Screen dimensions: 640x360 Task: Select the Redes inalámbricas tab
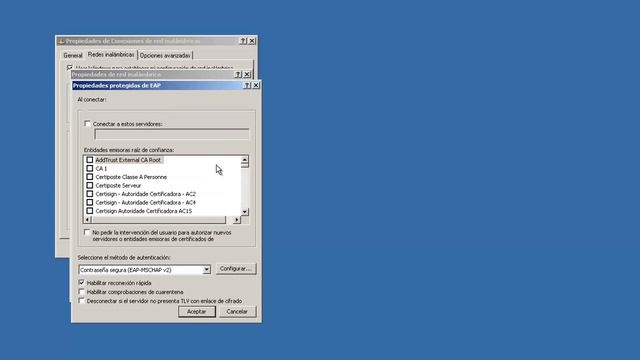[111, 54]
